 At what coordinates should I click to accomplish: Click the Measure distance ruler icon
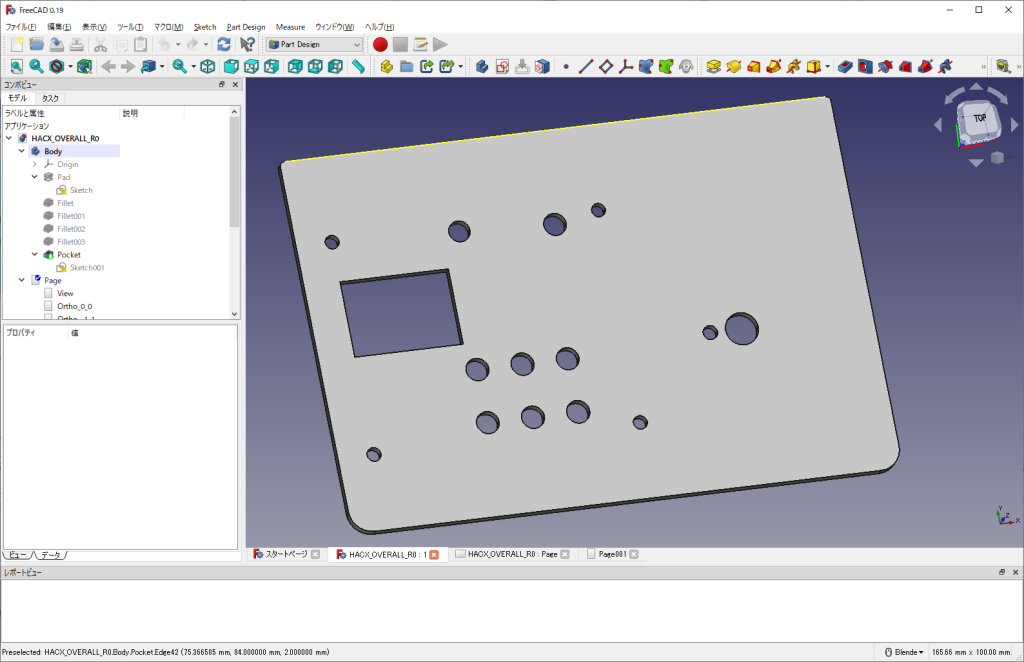(358, 67)
